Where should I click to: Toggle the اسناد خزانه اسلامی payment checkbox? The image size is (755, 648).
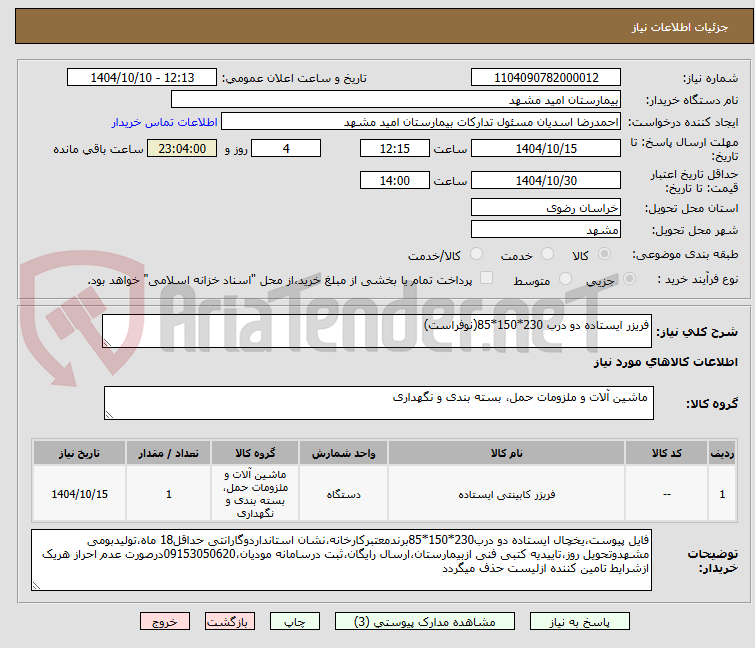click(487, 278)
